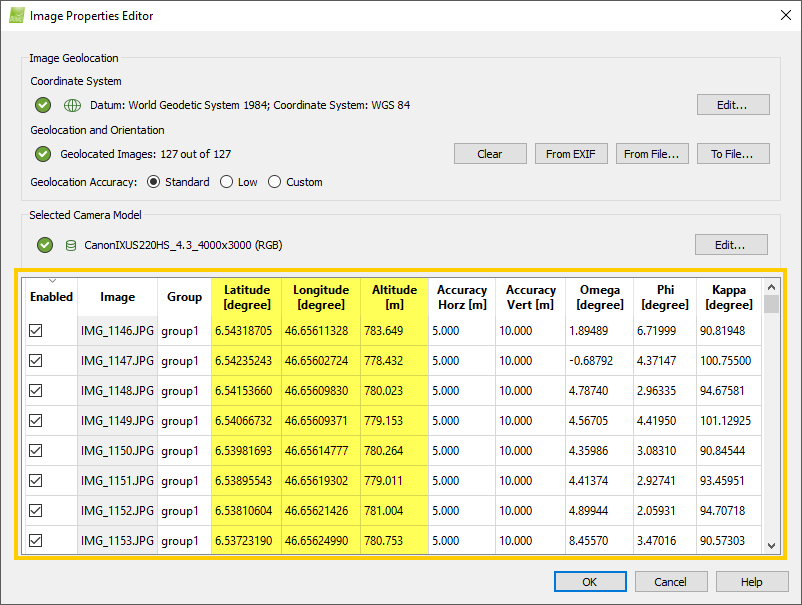
Task: Click Edit button for Coordinate System
Action: click(733, 105)
